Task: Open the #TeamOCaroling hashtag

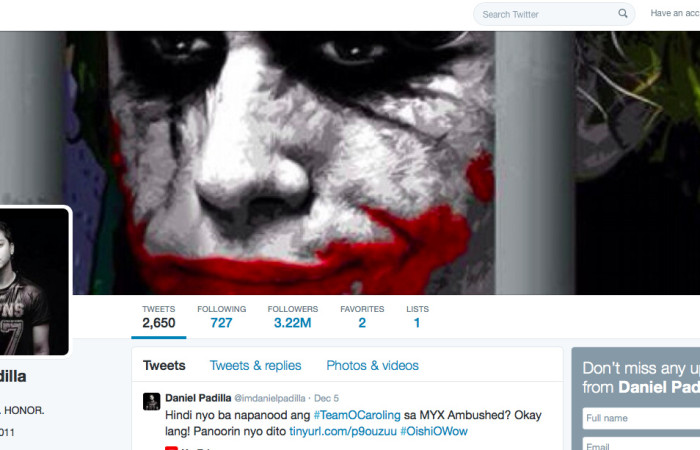Action: 357,415
